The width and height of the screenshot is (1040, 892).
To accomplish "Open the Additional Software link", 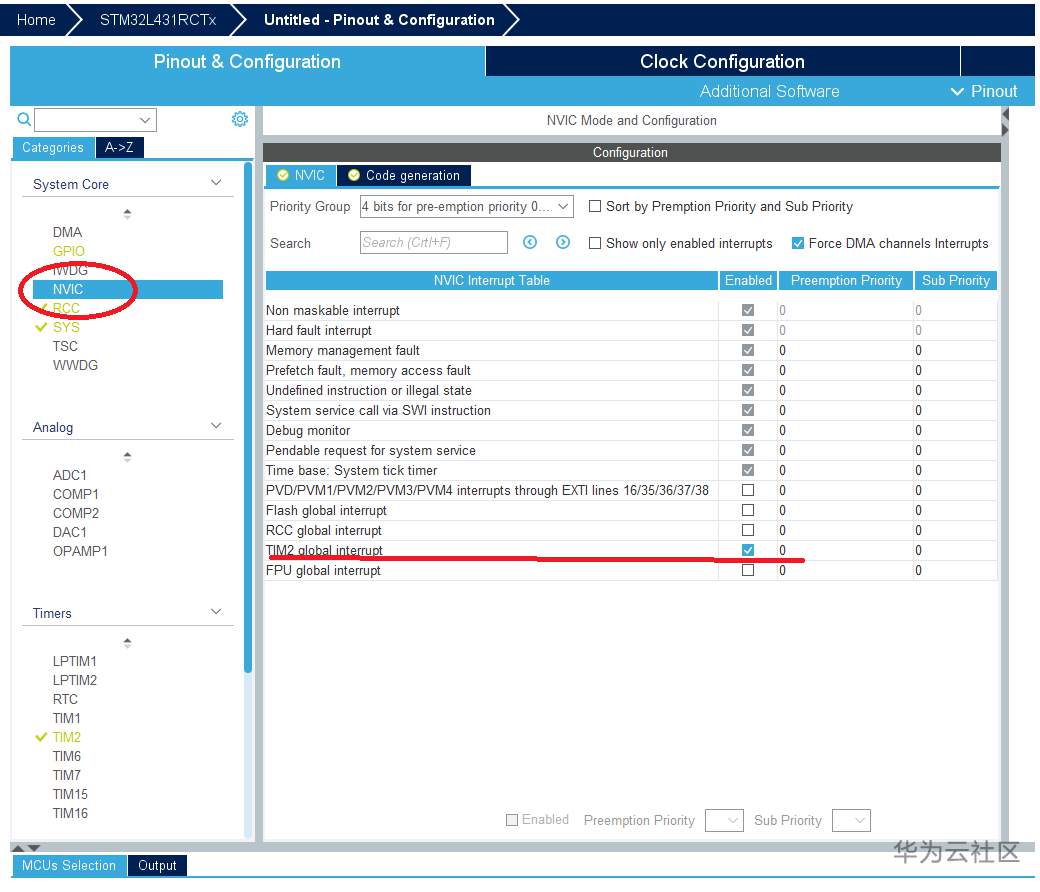I will point(769,92).
